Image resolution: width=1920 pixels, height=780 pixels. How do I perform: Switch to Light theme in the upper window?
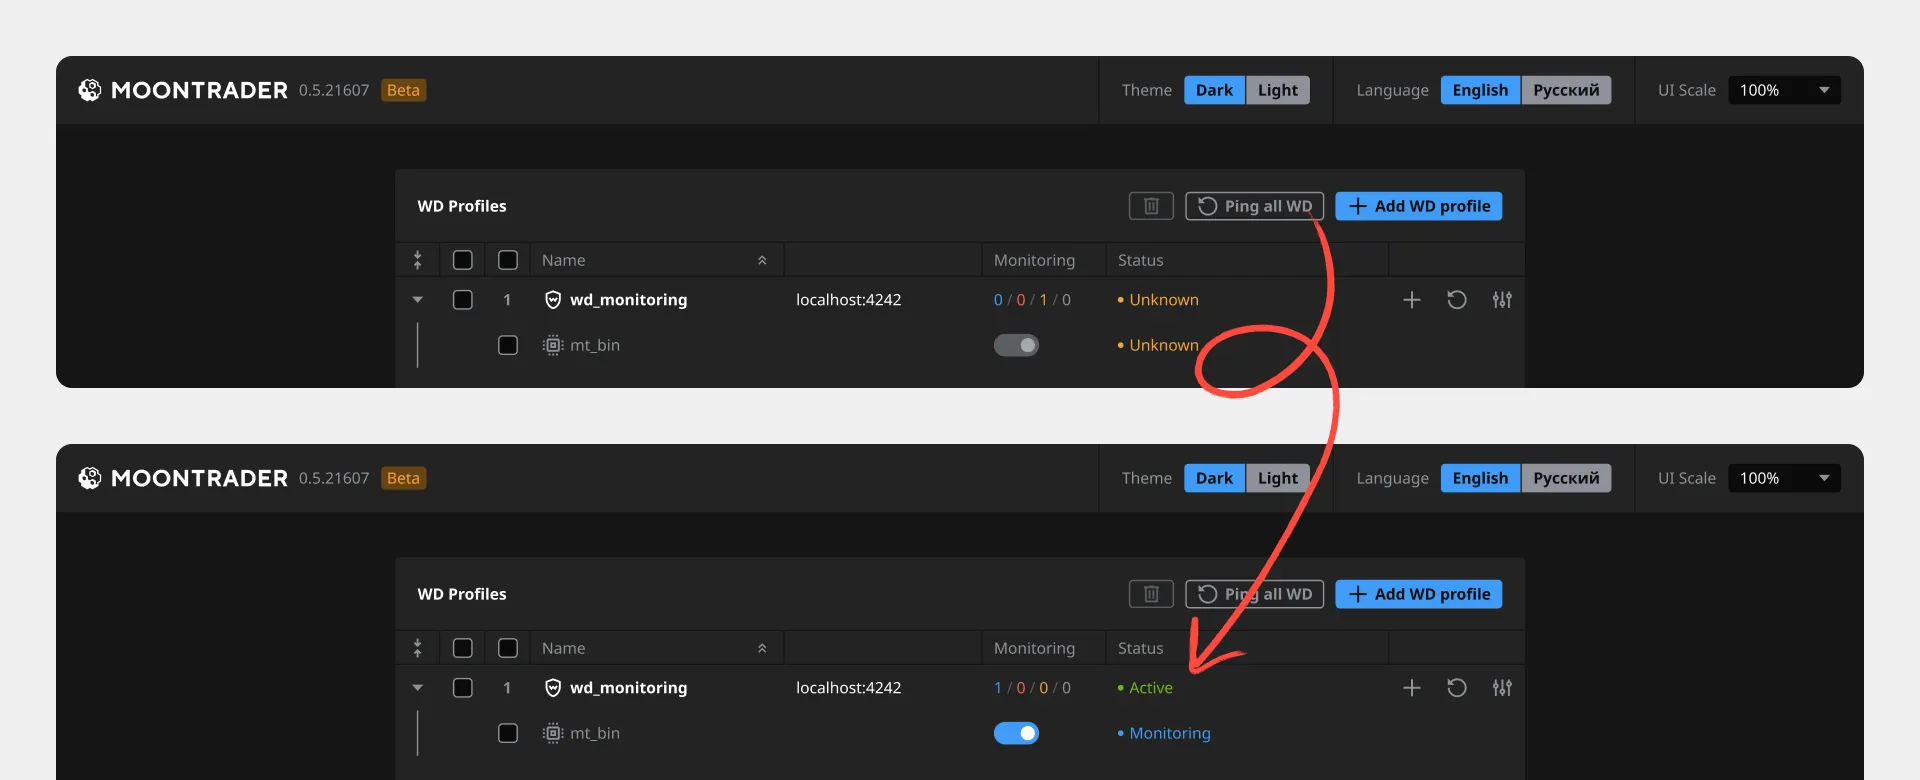click(x=1277, y=90)
